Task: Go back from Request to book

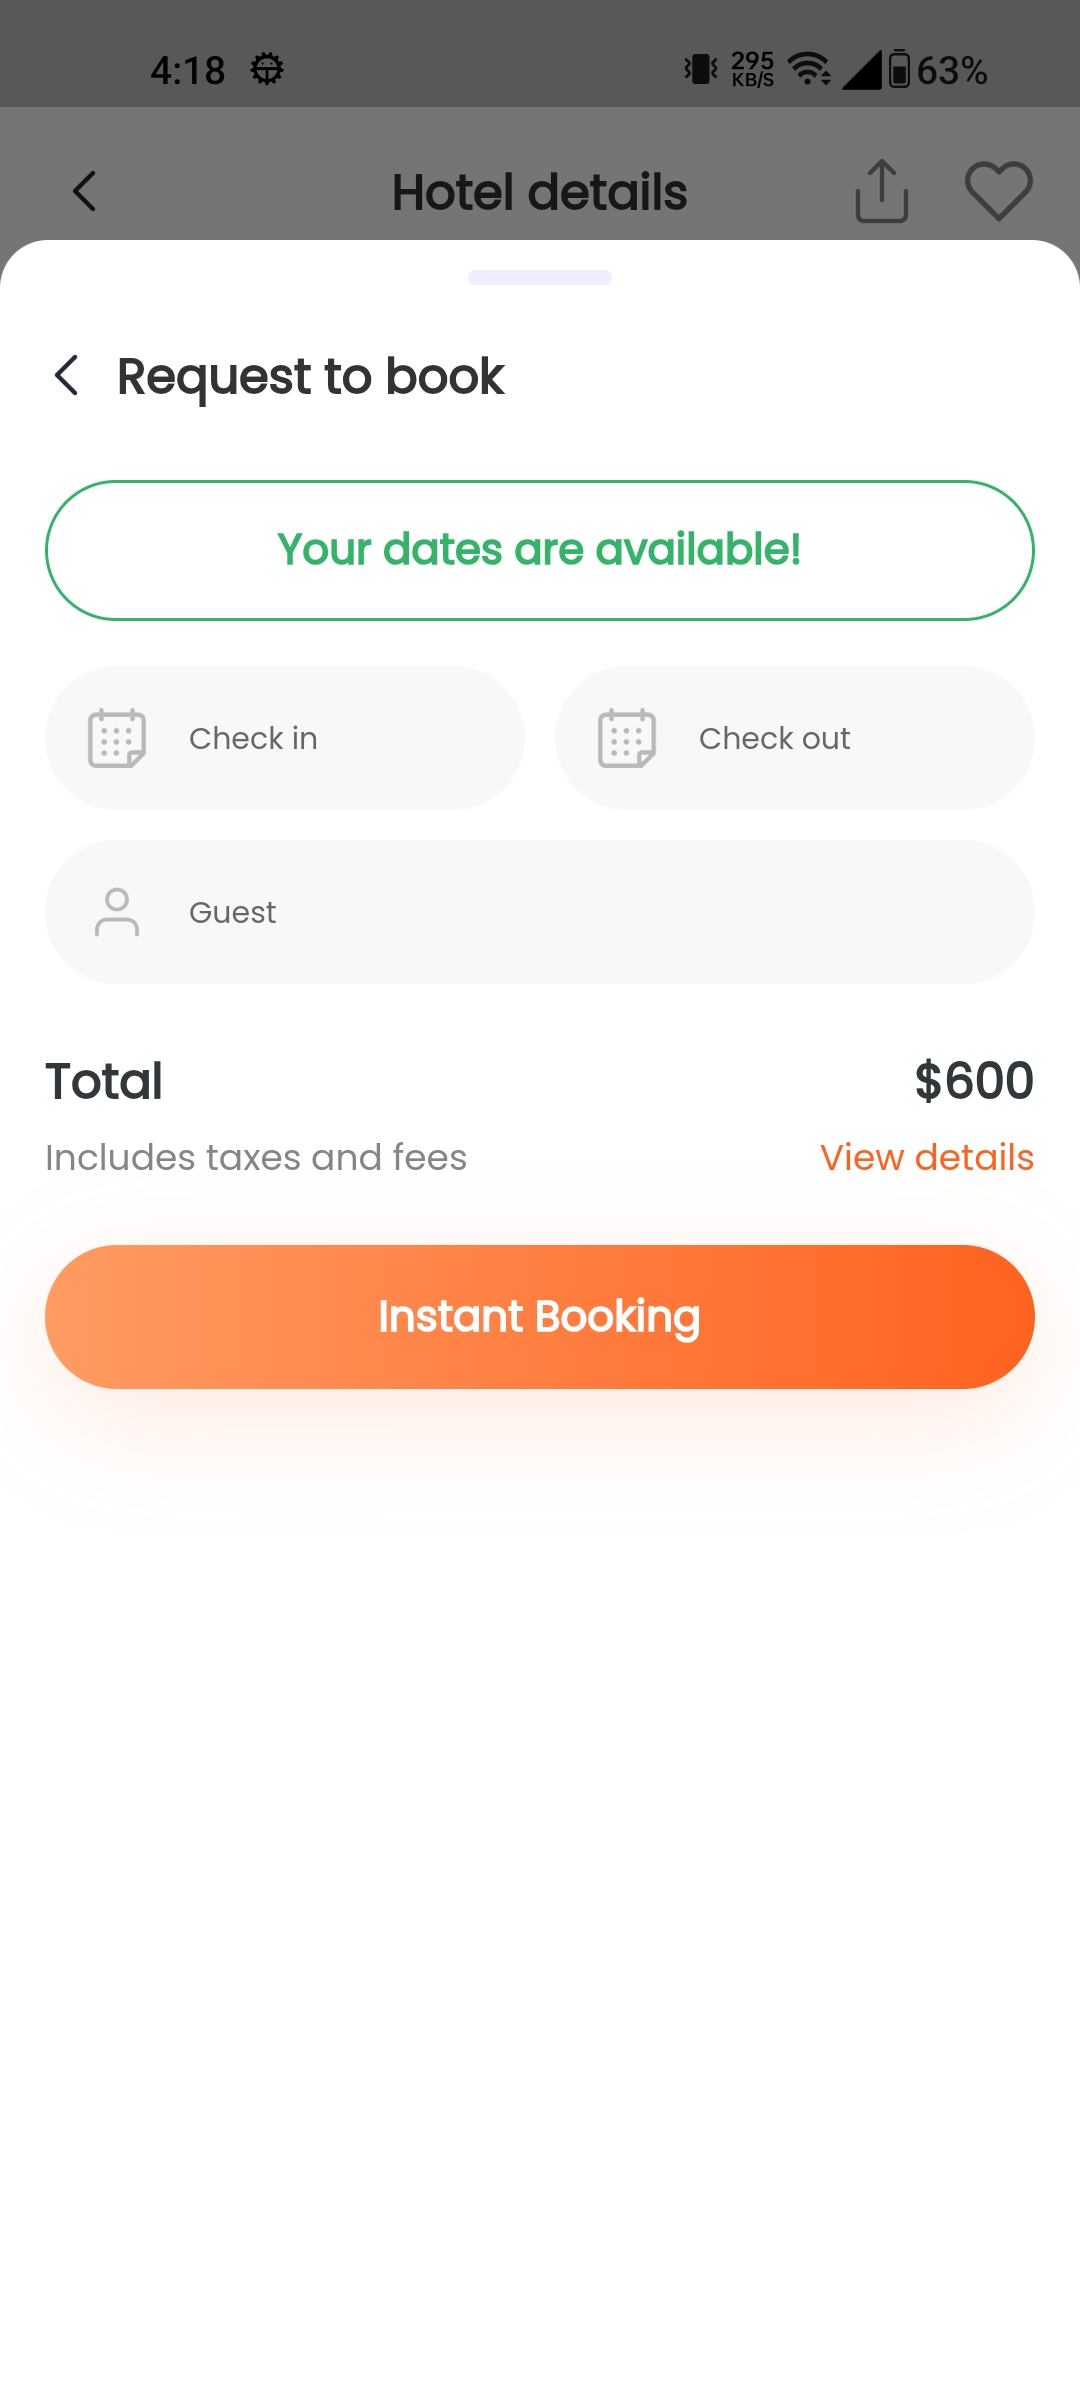Action: [67, 376]
